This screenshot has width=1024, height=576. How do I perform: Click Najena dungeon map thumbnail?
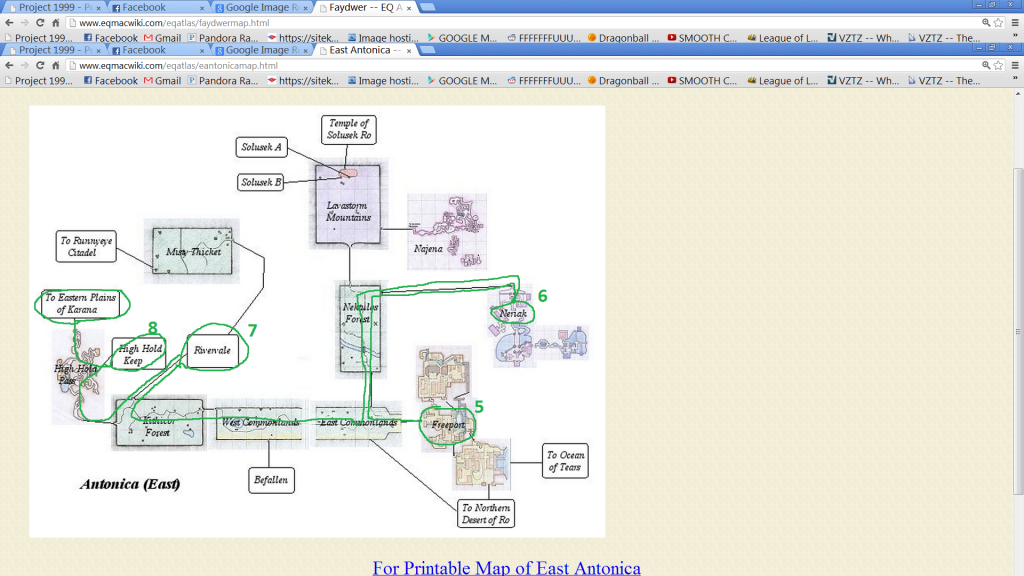pos(447,231)
